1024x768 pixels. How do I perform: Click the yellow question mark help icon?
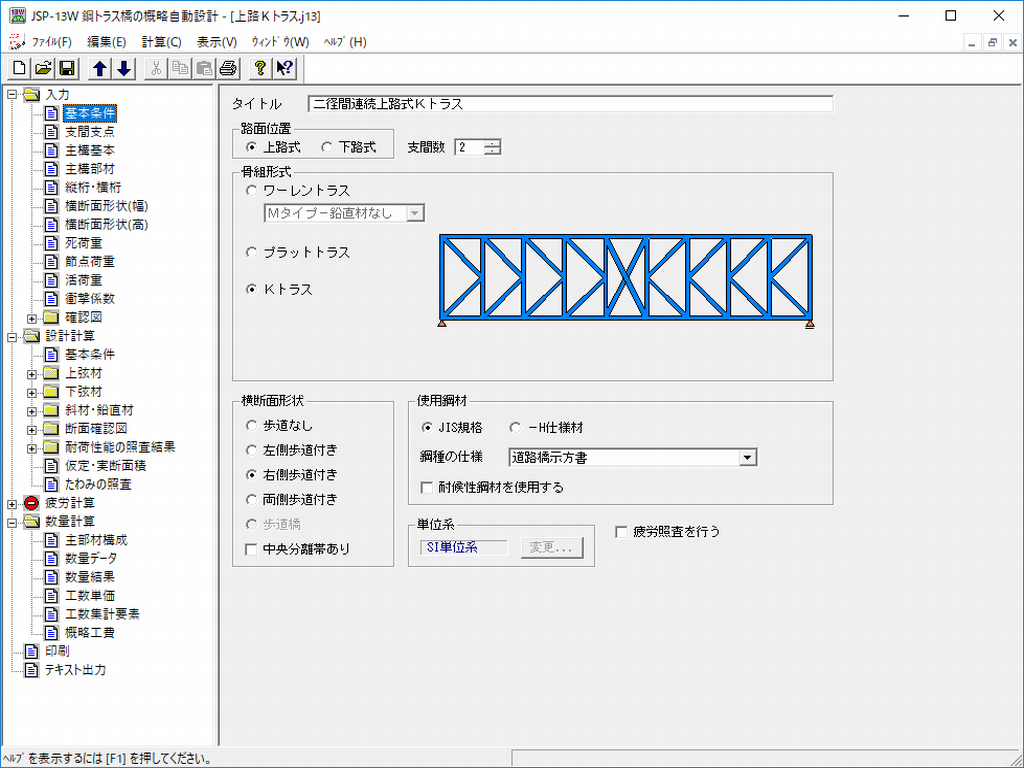pyautogui.click(x=260, y=68)
